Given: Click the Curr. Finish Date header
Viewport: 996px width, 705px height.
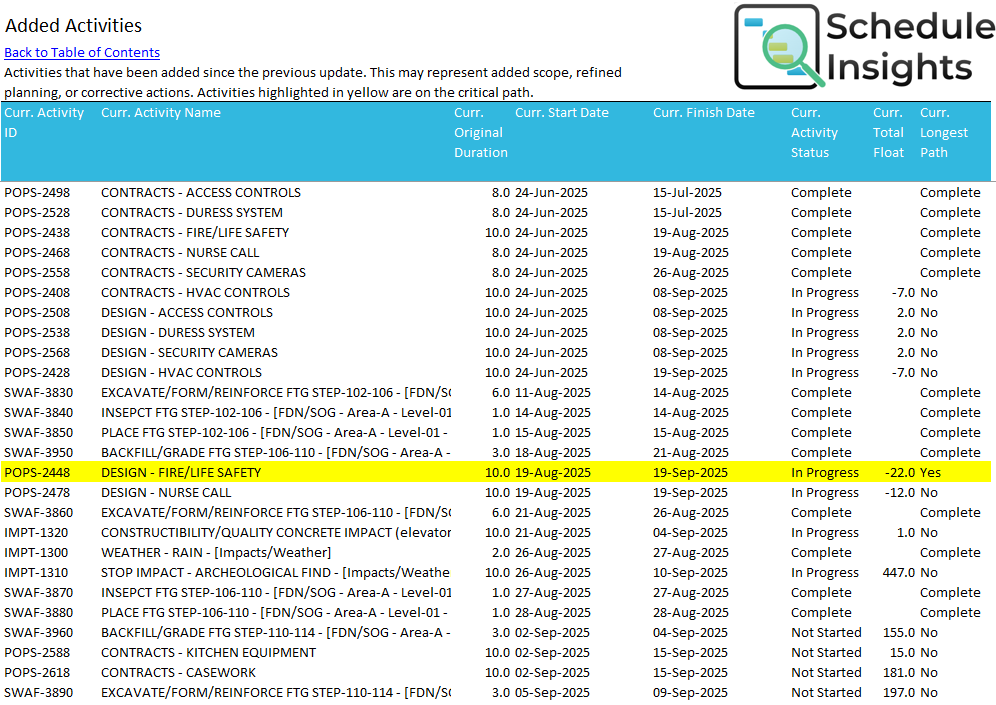Looking at the screenshot, I should click(703, 113).
